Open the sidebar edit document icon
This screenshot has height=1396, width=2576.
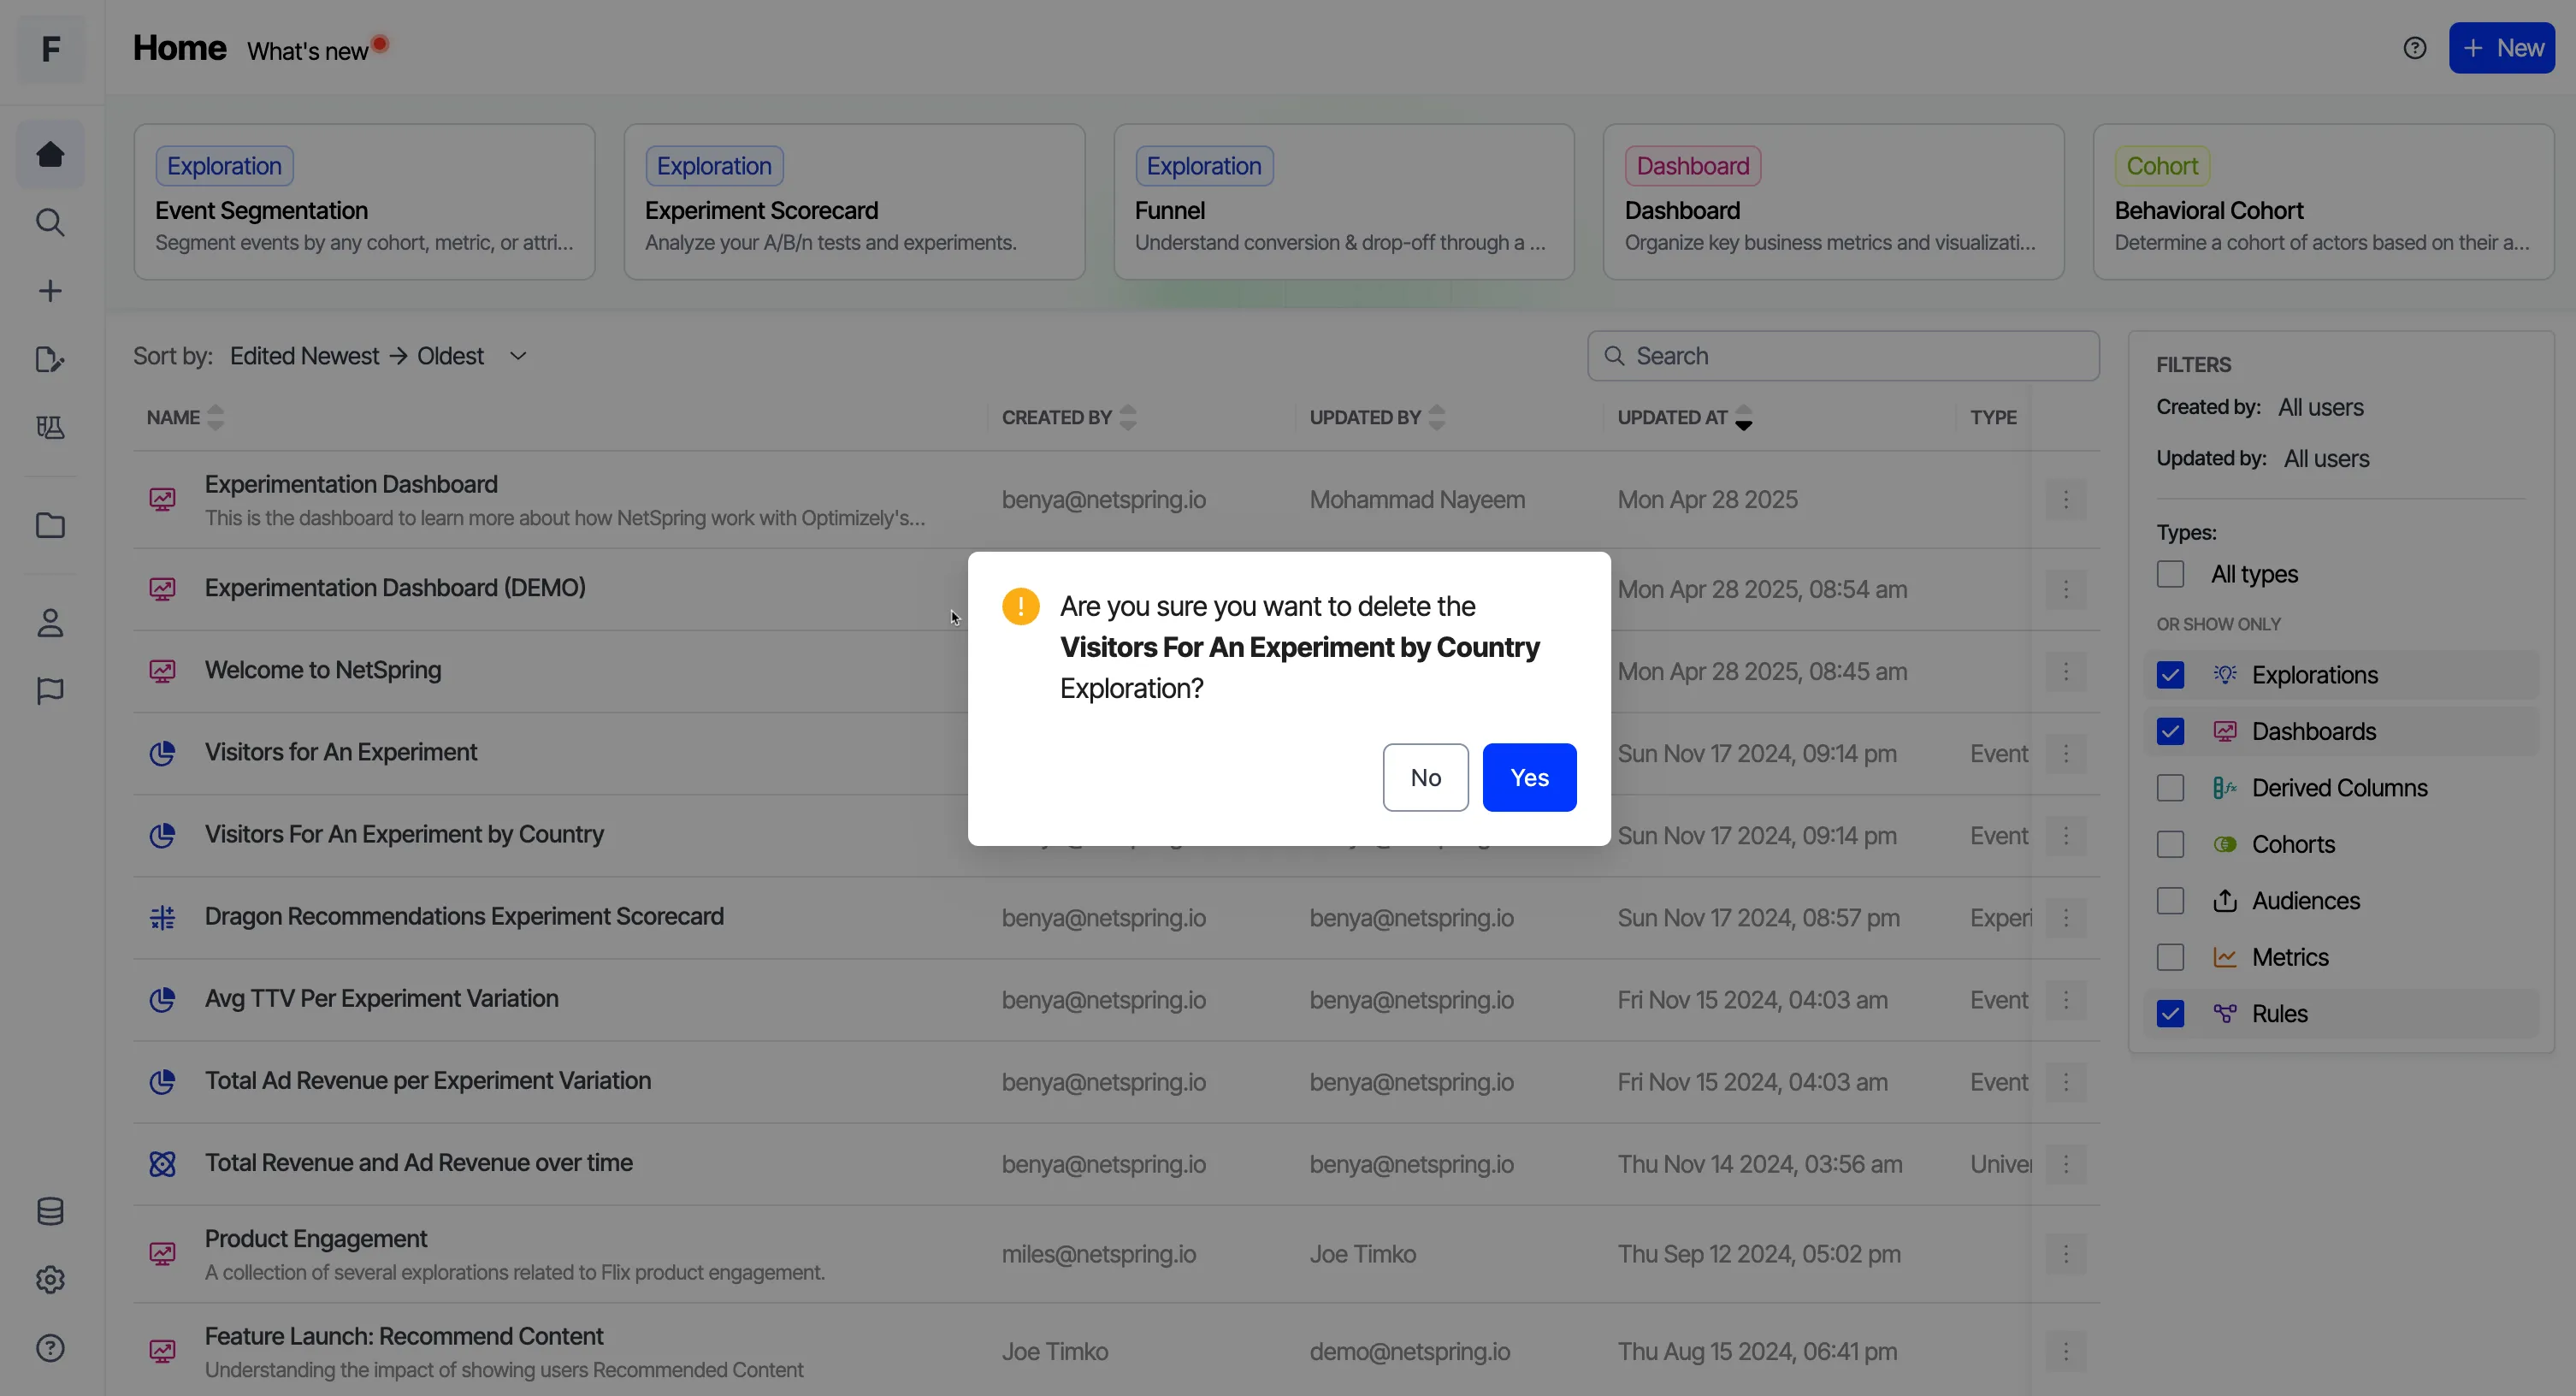pyautogui.click(x=50, y=359)
